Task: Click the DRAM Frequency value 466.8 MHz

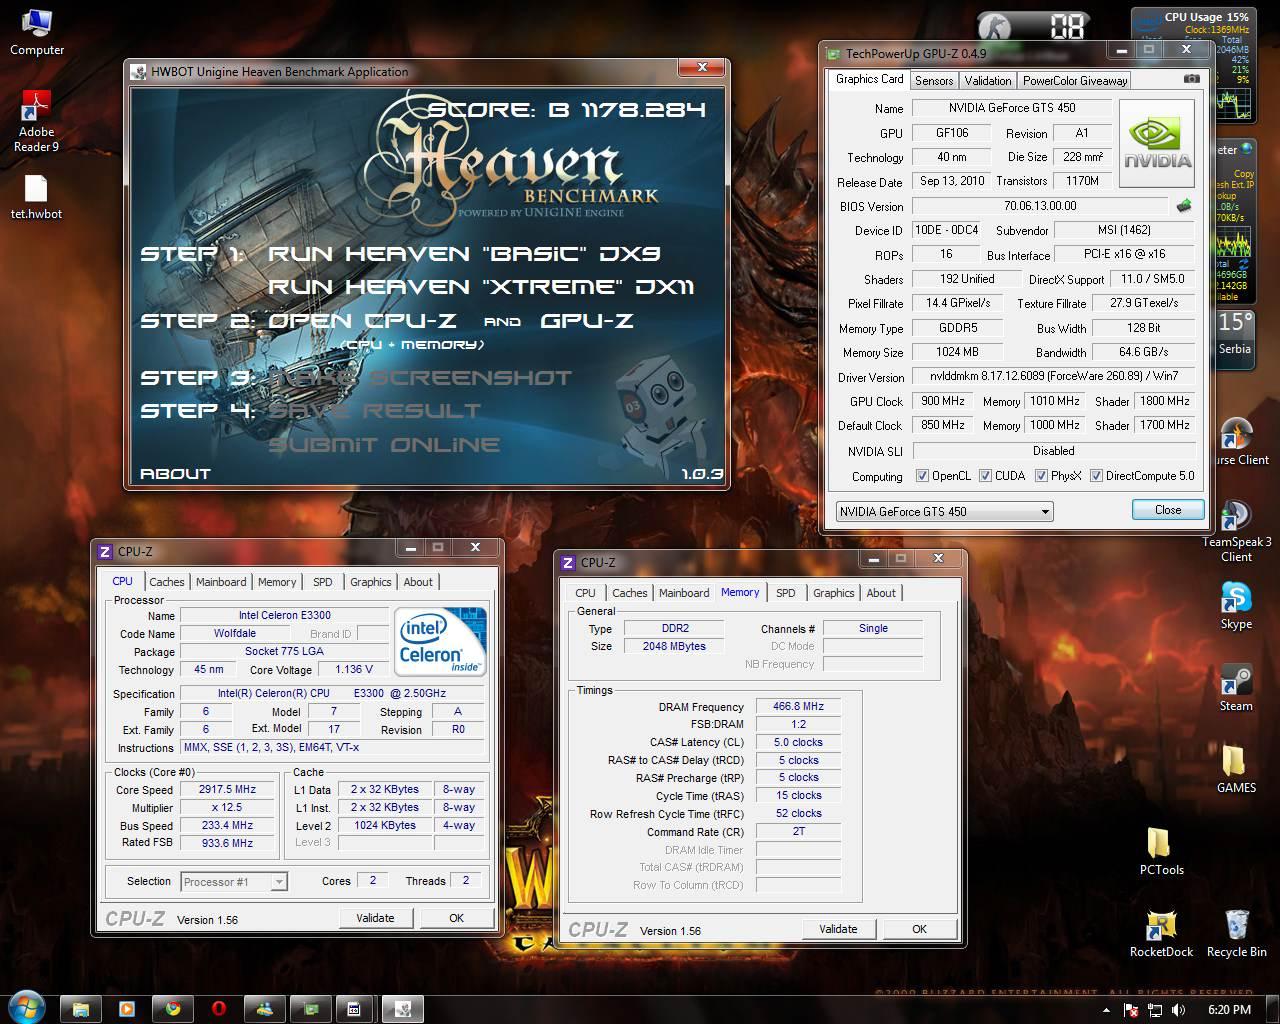Action: point(798,706)
